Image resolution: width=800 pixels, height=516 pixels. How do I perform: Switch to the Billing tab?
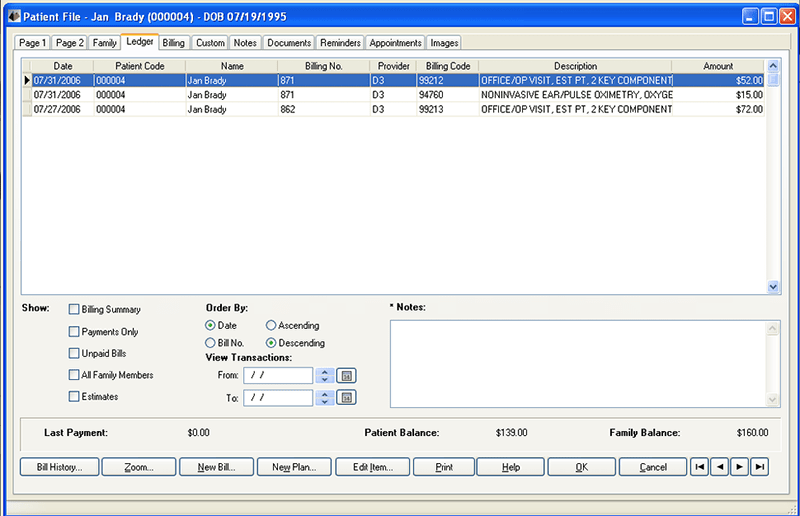174,43
